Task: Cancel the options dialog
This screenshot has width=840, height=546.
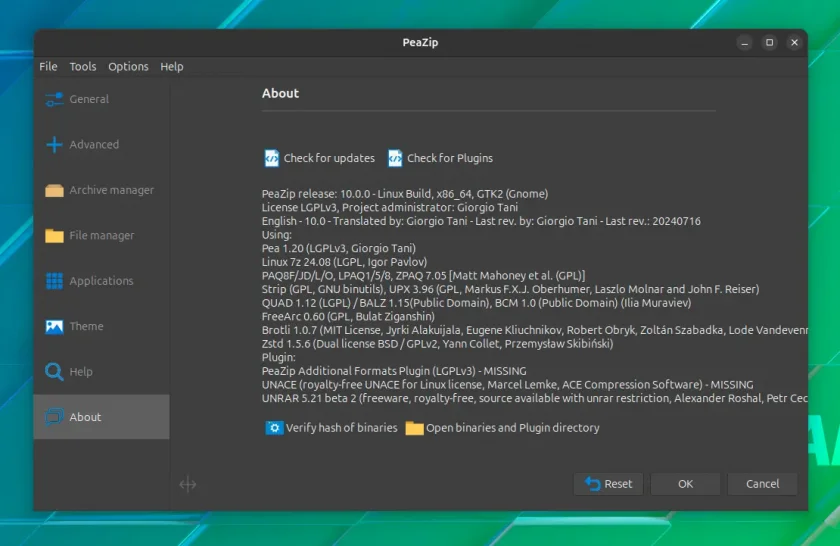Action: tap(762, 484)
